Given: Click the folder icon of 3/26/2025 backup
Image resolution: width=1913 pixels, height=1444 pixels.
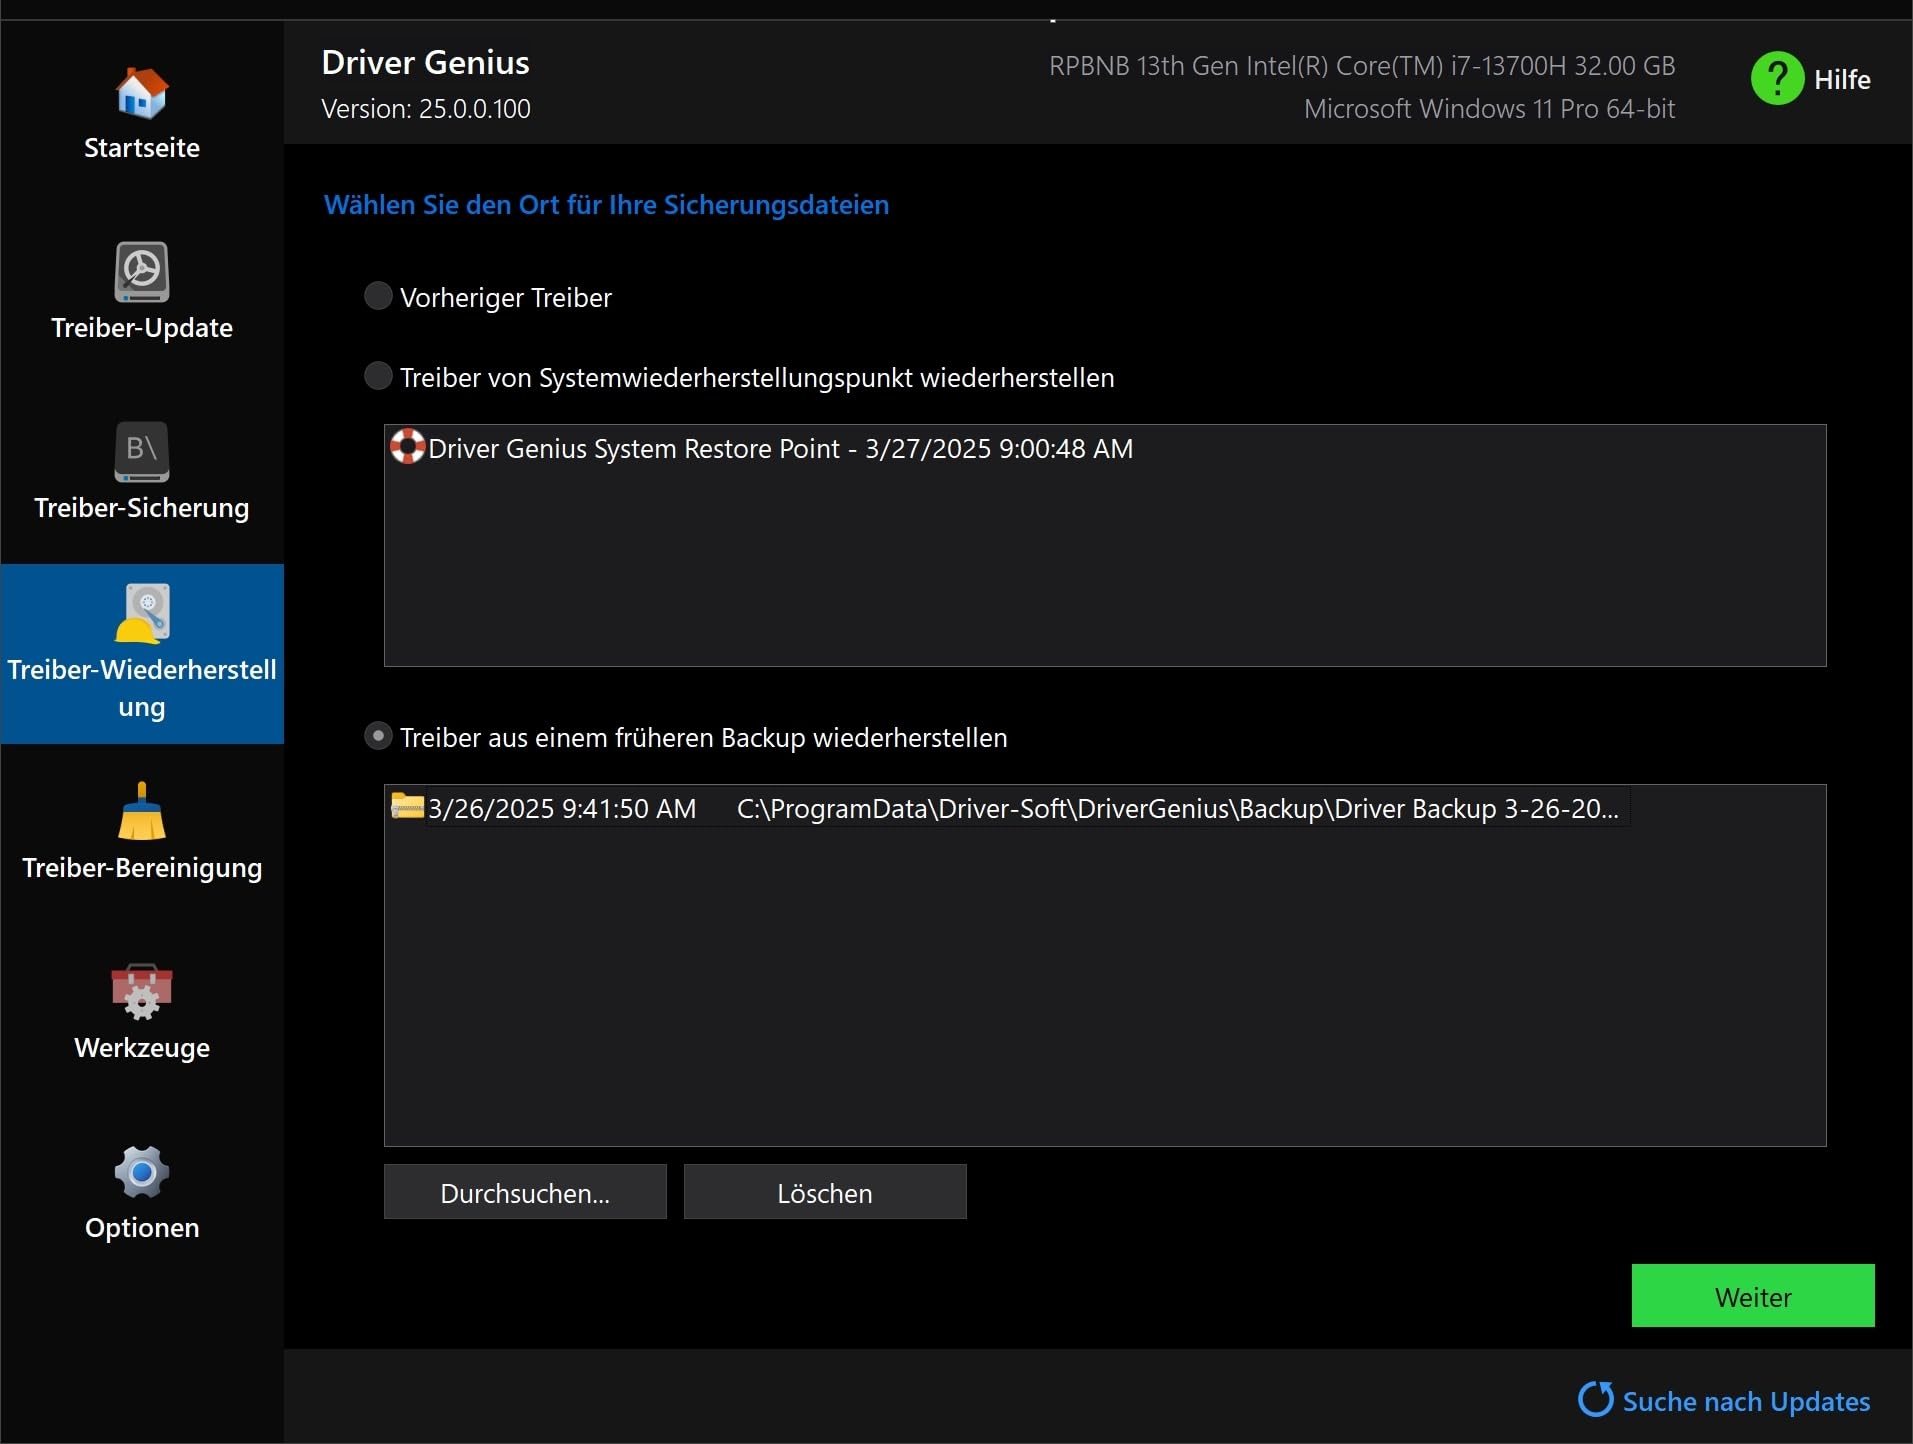Looking at the screenshot, I should [407, 806].
